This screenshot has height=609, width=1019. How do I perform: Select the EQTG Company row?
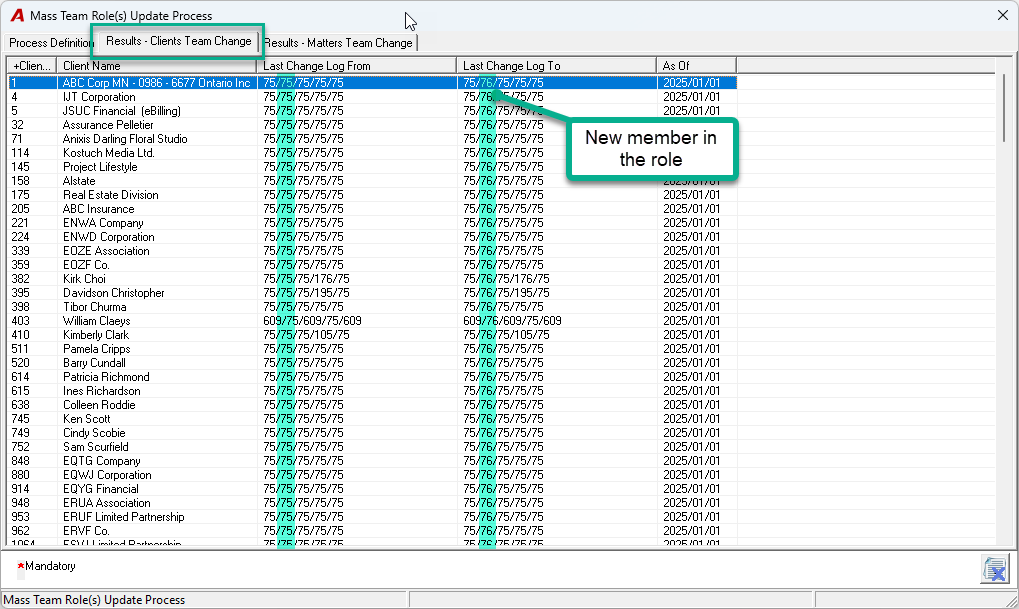click(x=372, y=461)
